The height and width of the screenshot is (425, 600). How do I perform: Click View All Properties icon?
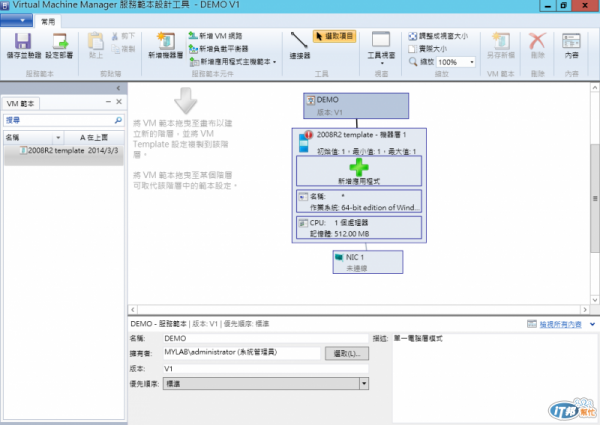[x=532, y=324]
